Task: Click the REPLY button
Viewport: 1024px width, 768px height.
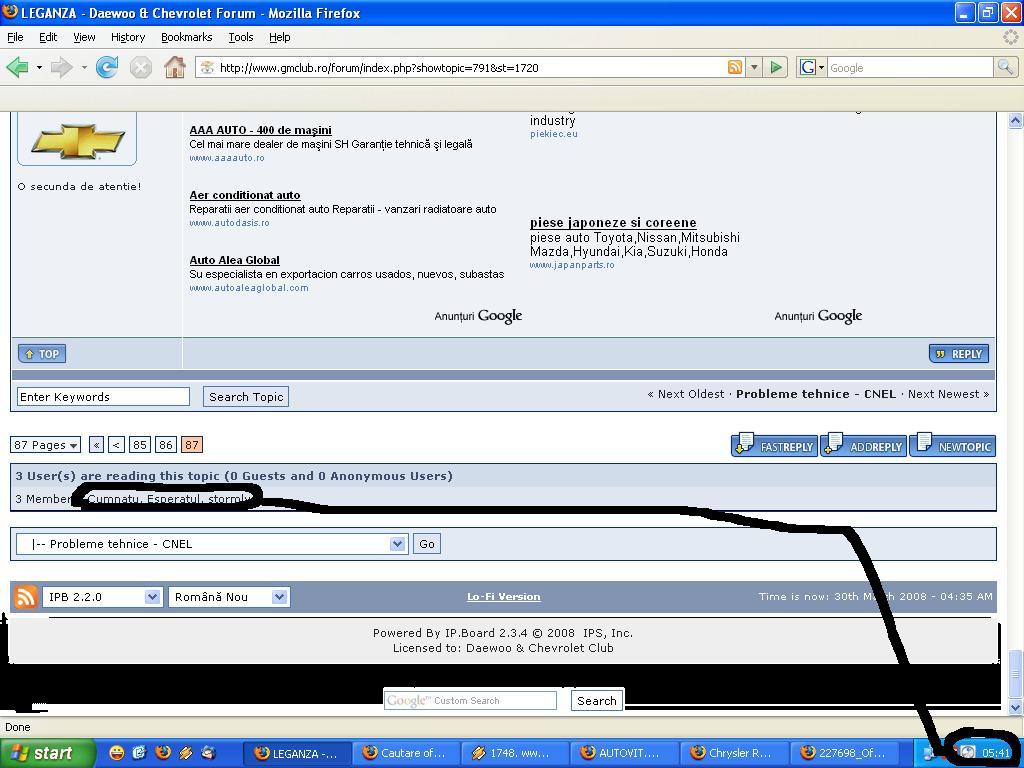Action: click(959, 354)
